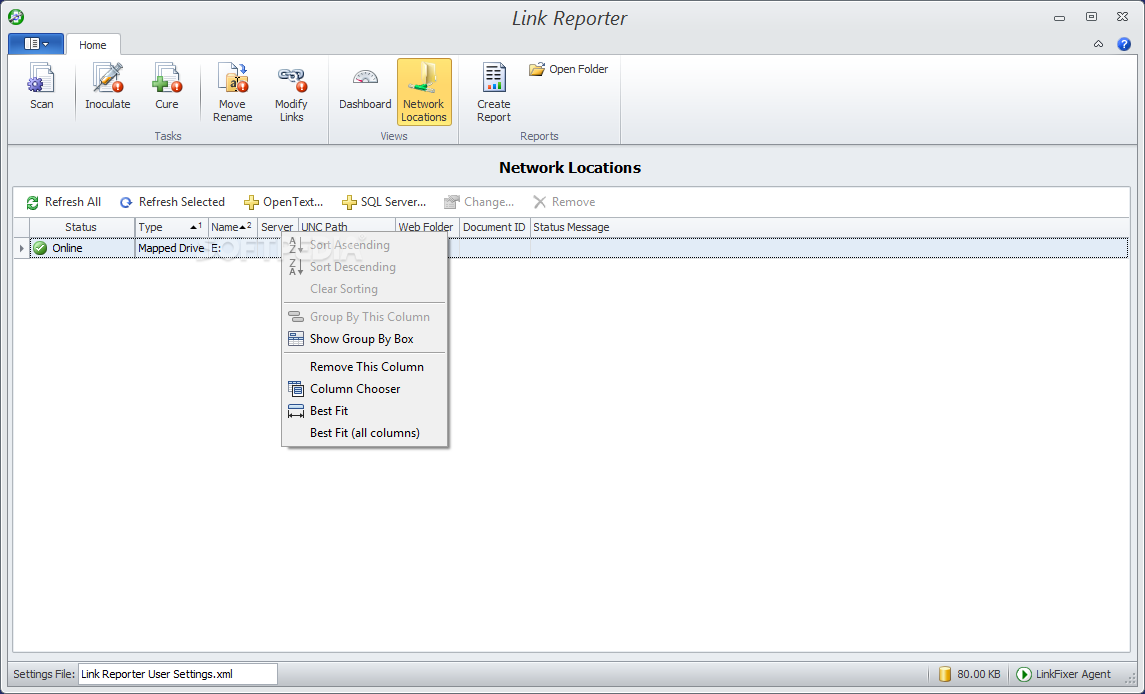Click the Status column header
This screenshot has height=694, width=1145.
click(x=82, y=227)
